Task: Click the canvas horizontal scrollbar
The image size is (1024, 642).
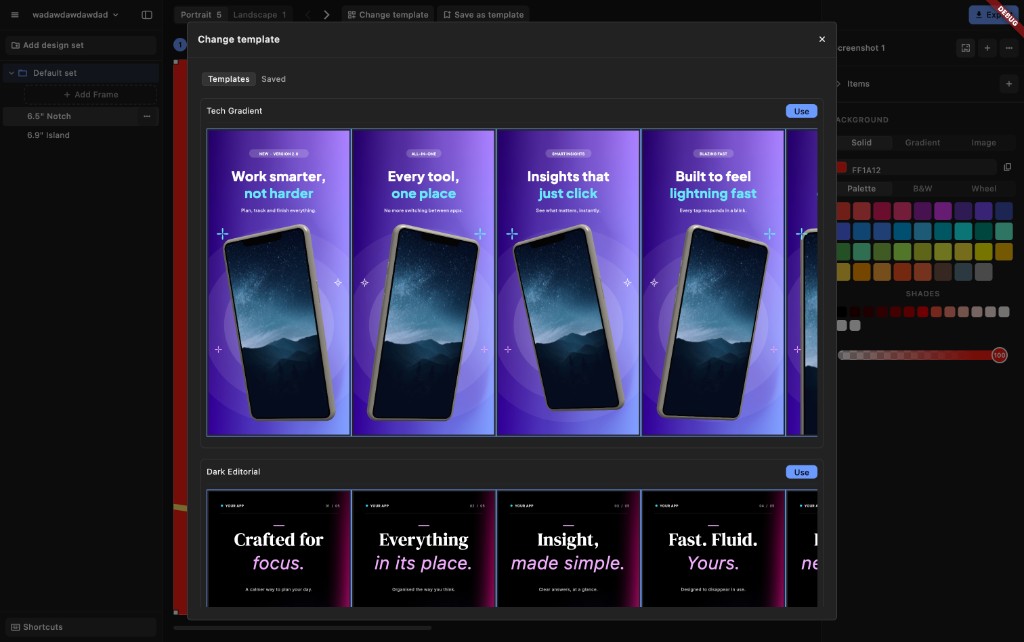Action: coord(302,628)
